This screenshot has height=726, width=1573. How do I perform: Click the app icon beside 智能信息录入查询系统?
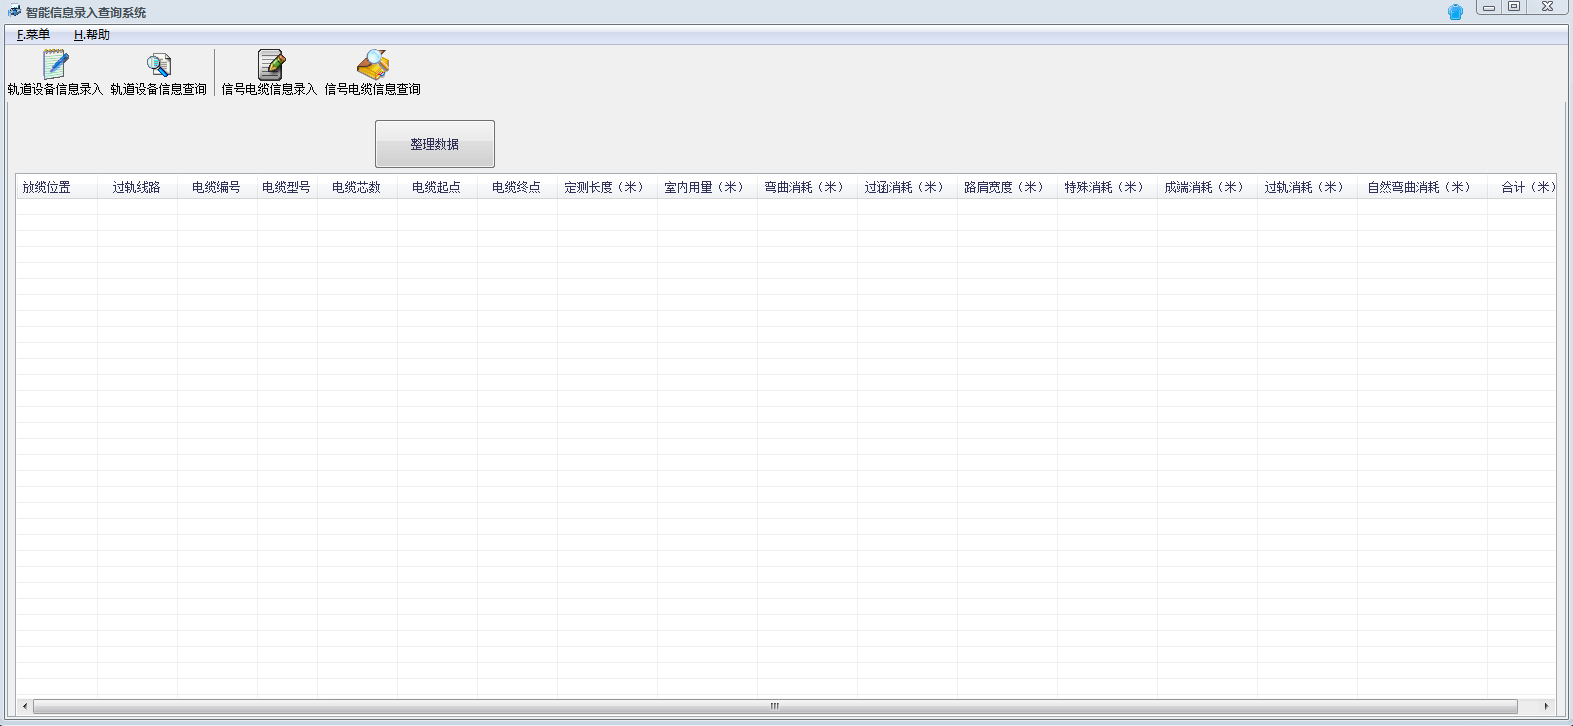point(14,12)
